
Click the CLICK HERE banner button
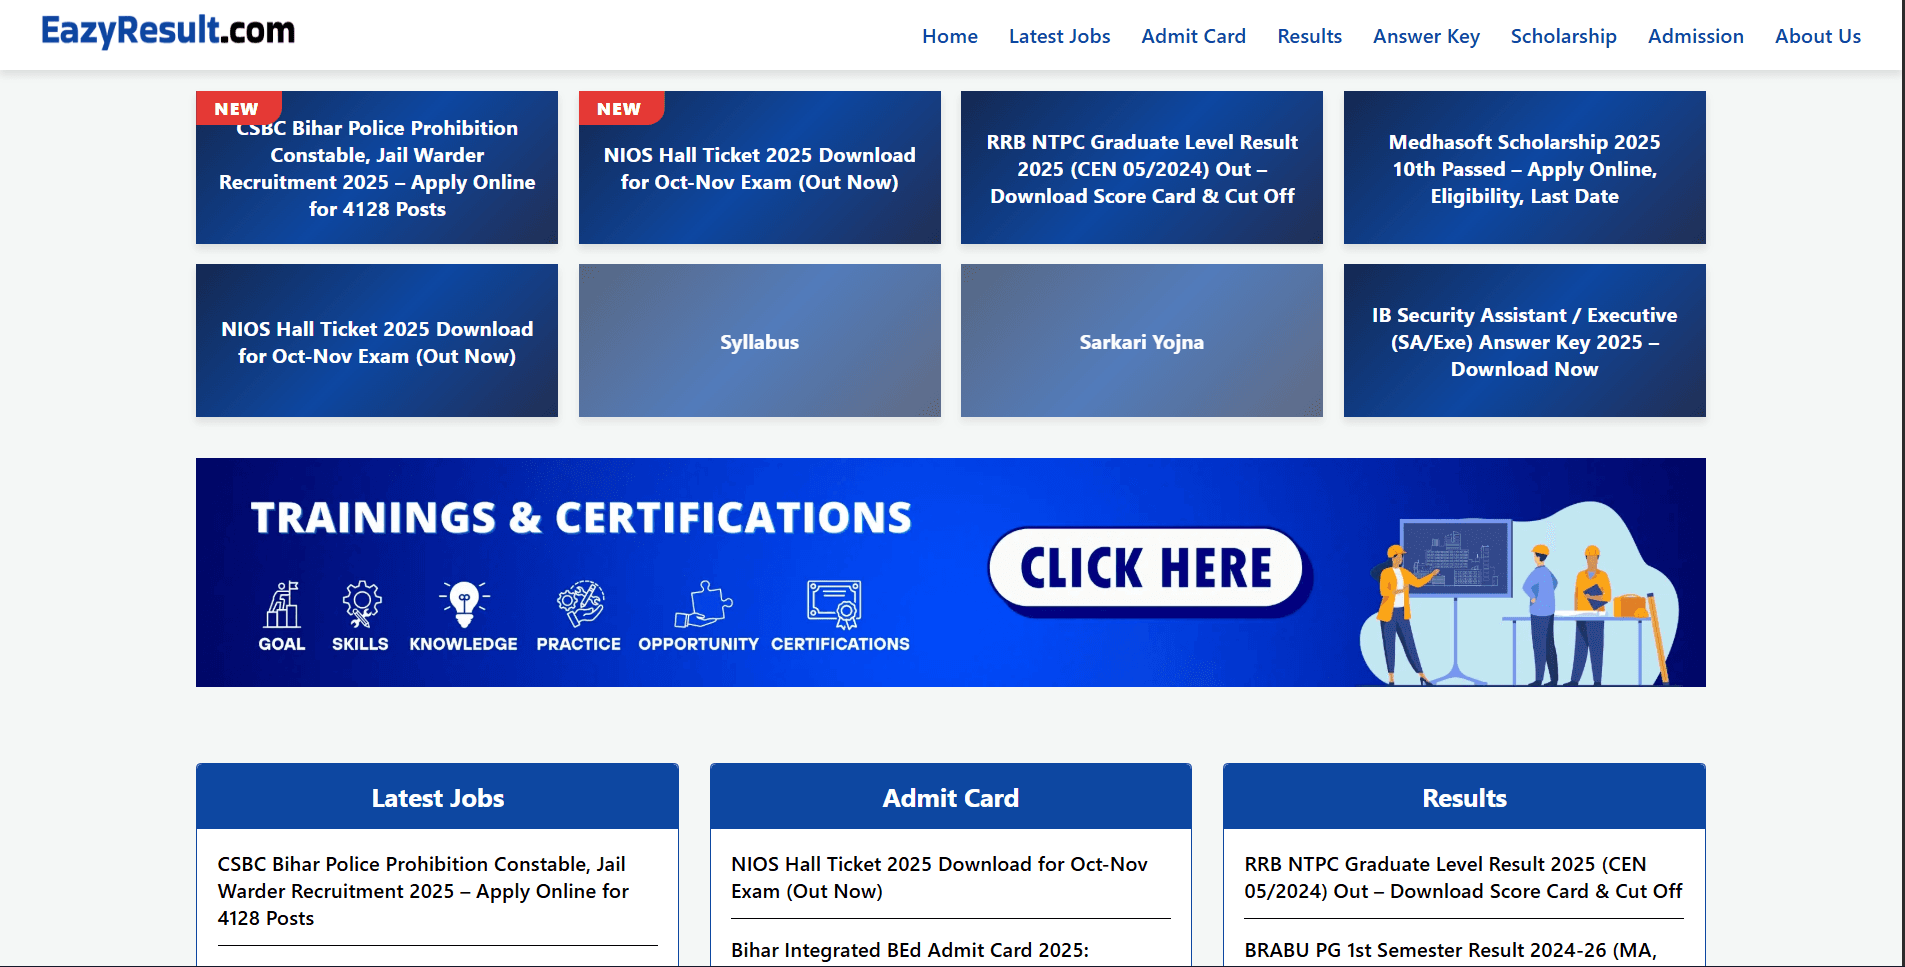pos(1148,568)
